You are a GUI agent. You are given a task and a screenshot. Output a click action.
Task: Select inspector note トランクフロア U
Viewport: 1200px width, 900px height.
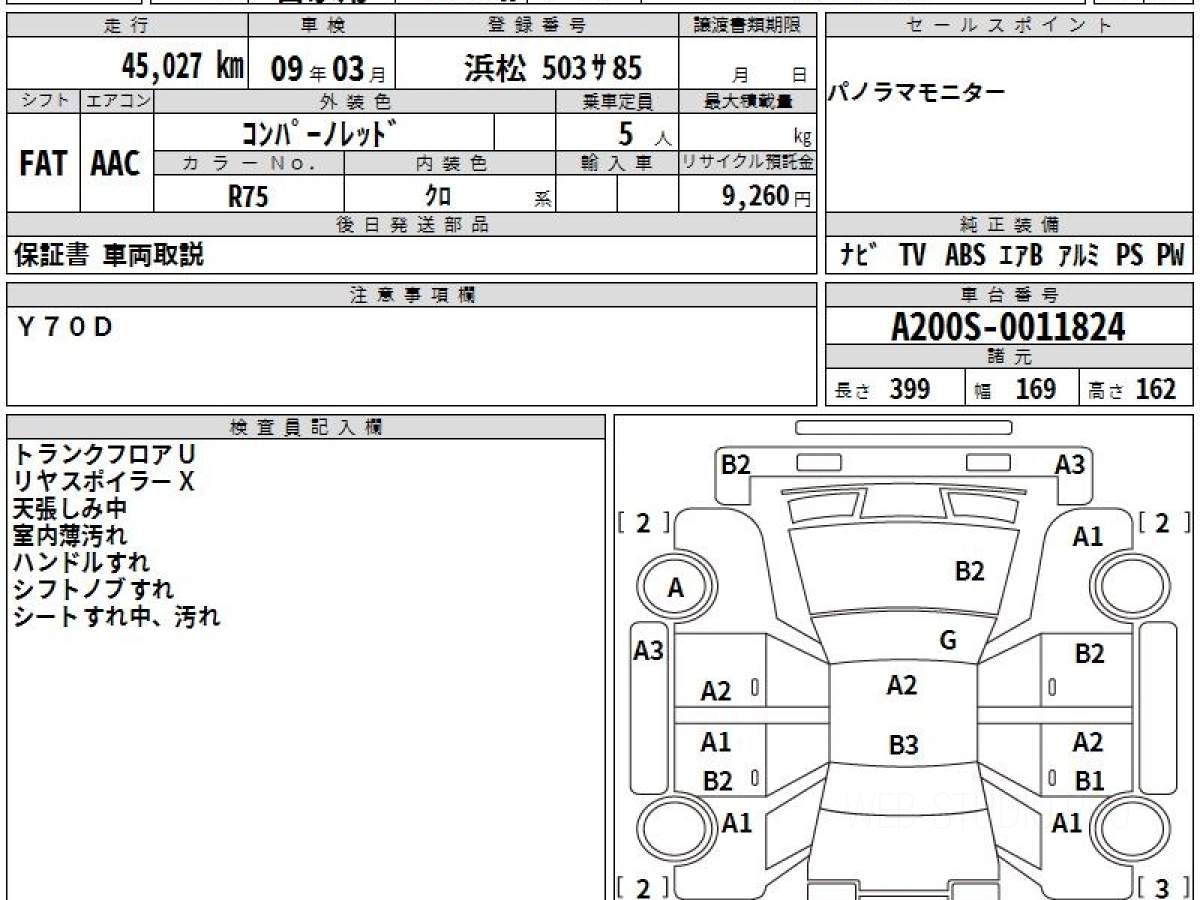coord(104,454)
